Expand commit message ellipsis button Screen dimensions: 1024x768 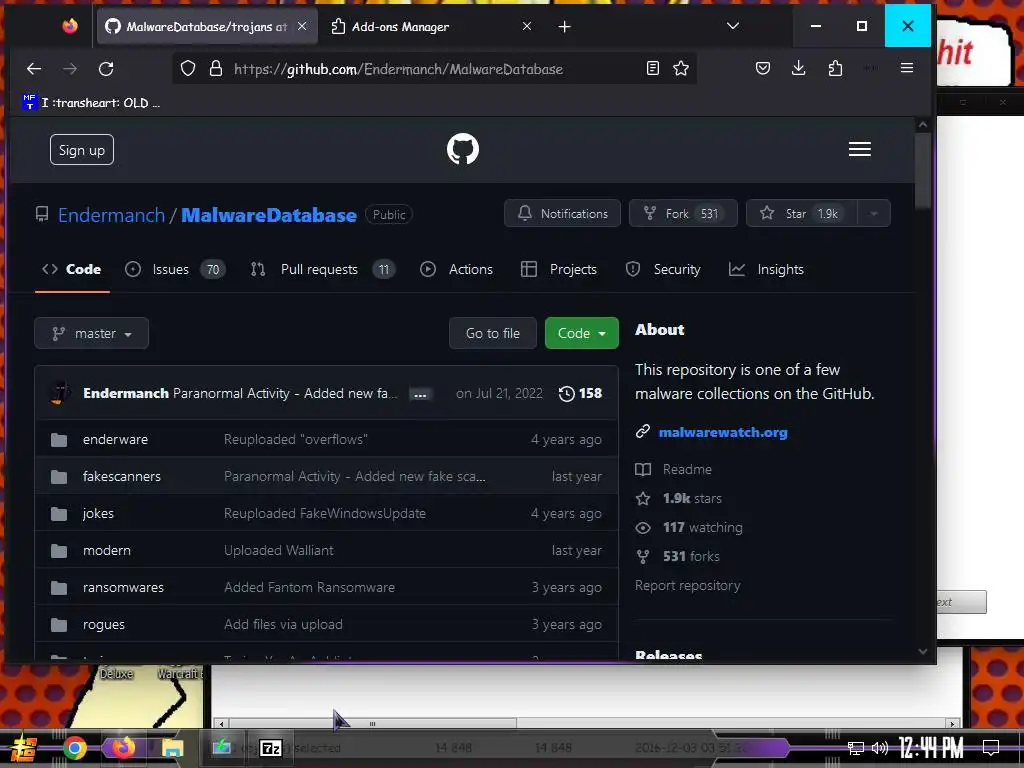[420, 394]
